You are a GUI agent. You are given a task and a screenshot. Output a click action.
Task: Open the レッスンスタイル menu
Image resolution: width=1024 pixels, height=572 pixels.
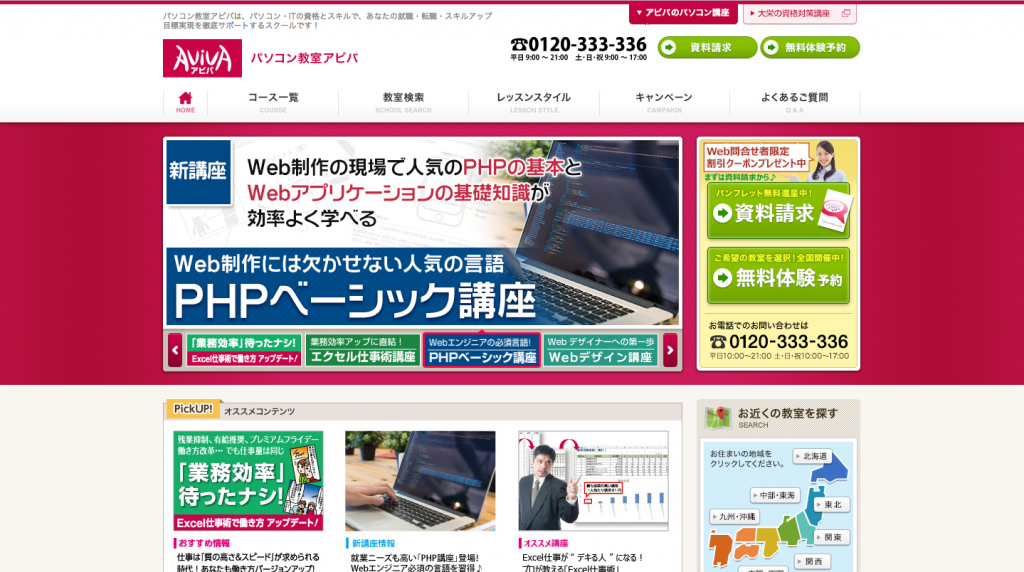pos(534,102)
